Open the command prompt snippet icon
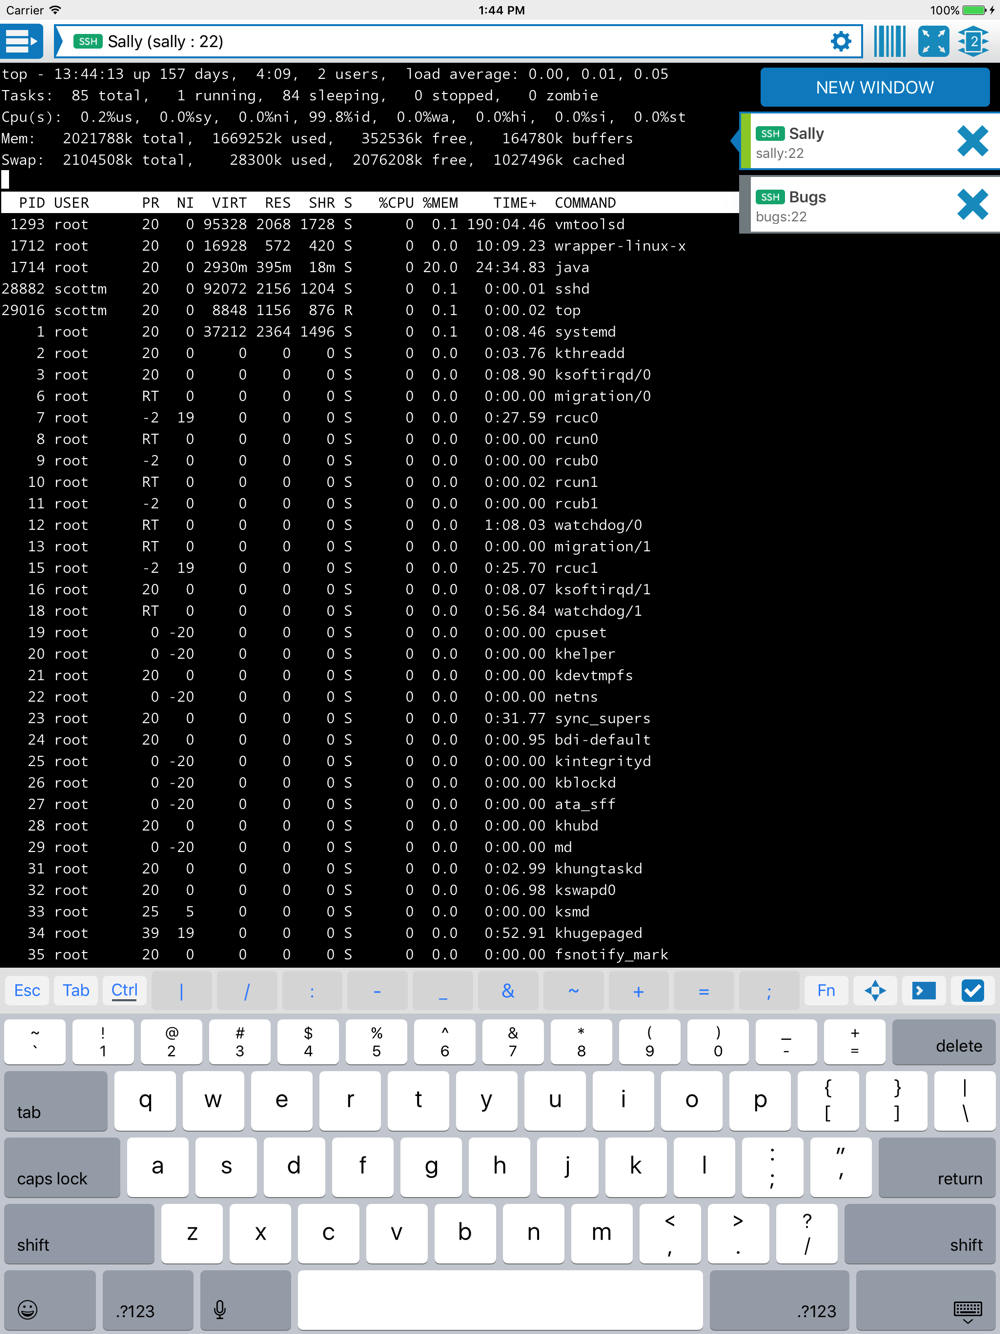1000x1334 pixels. (924, 991)
